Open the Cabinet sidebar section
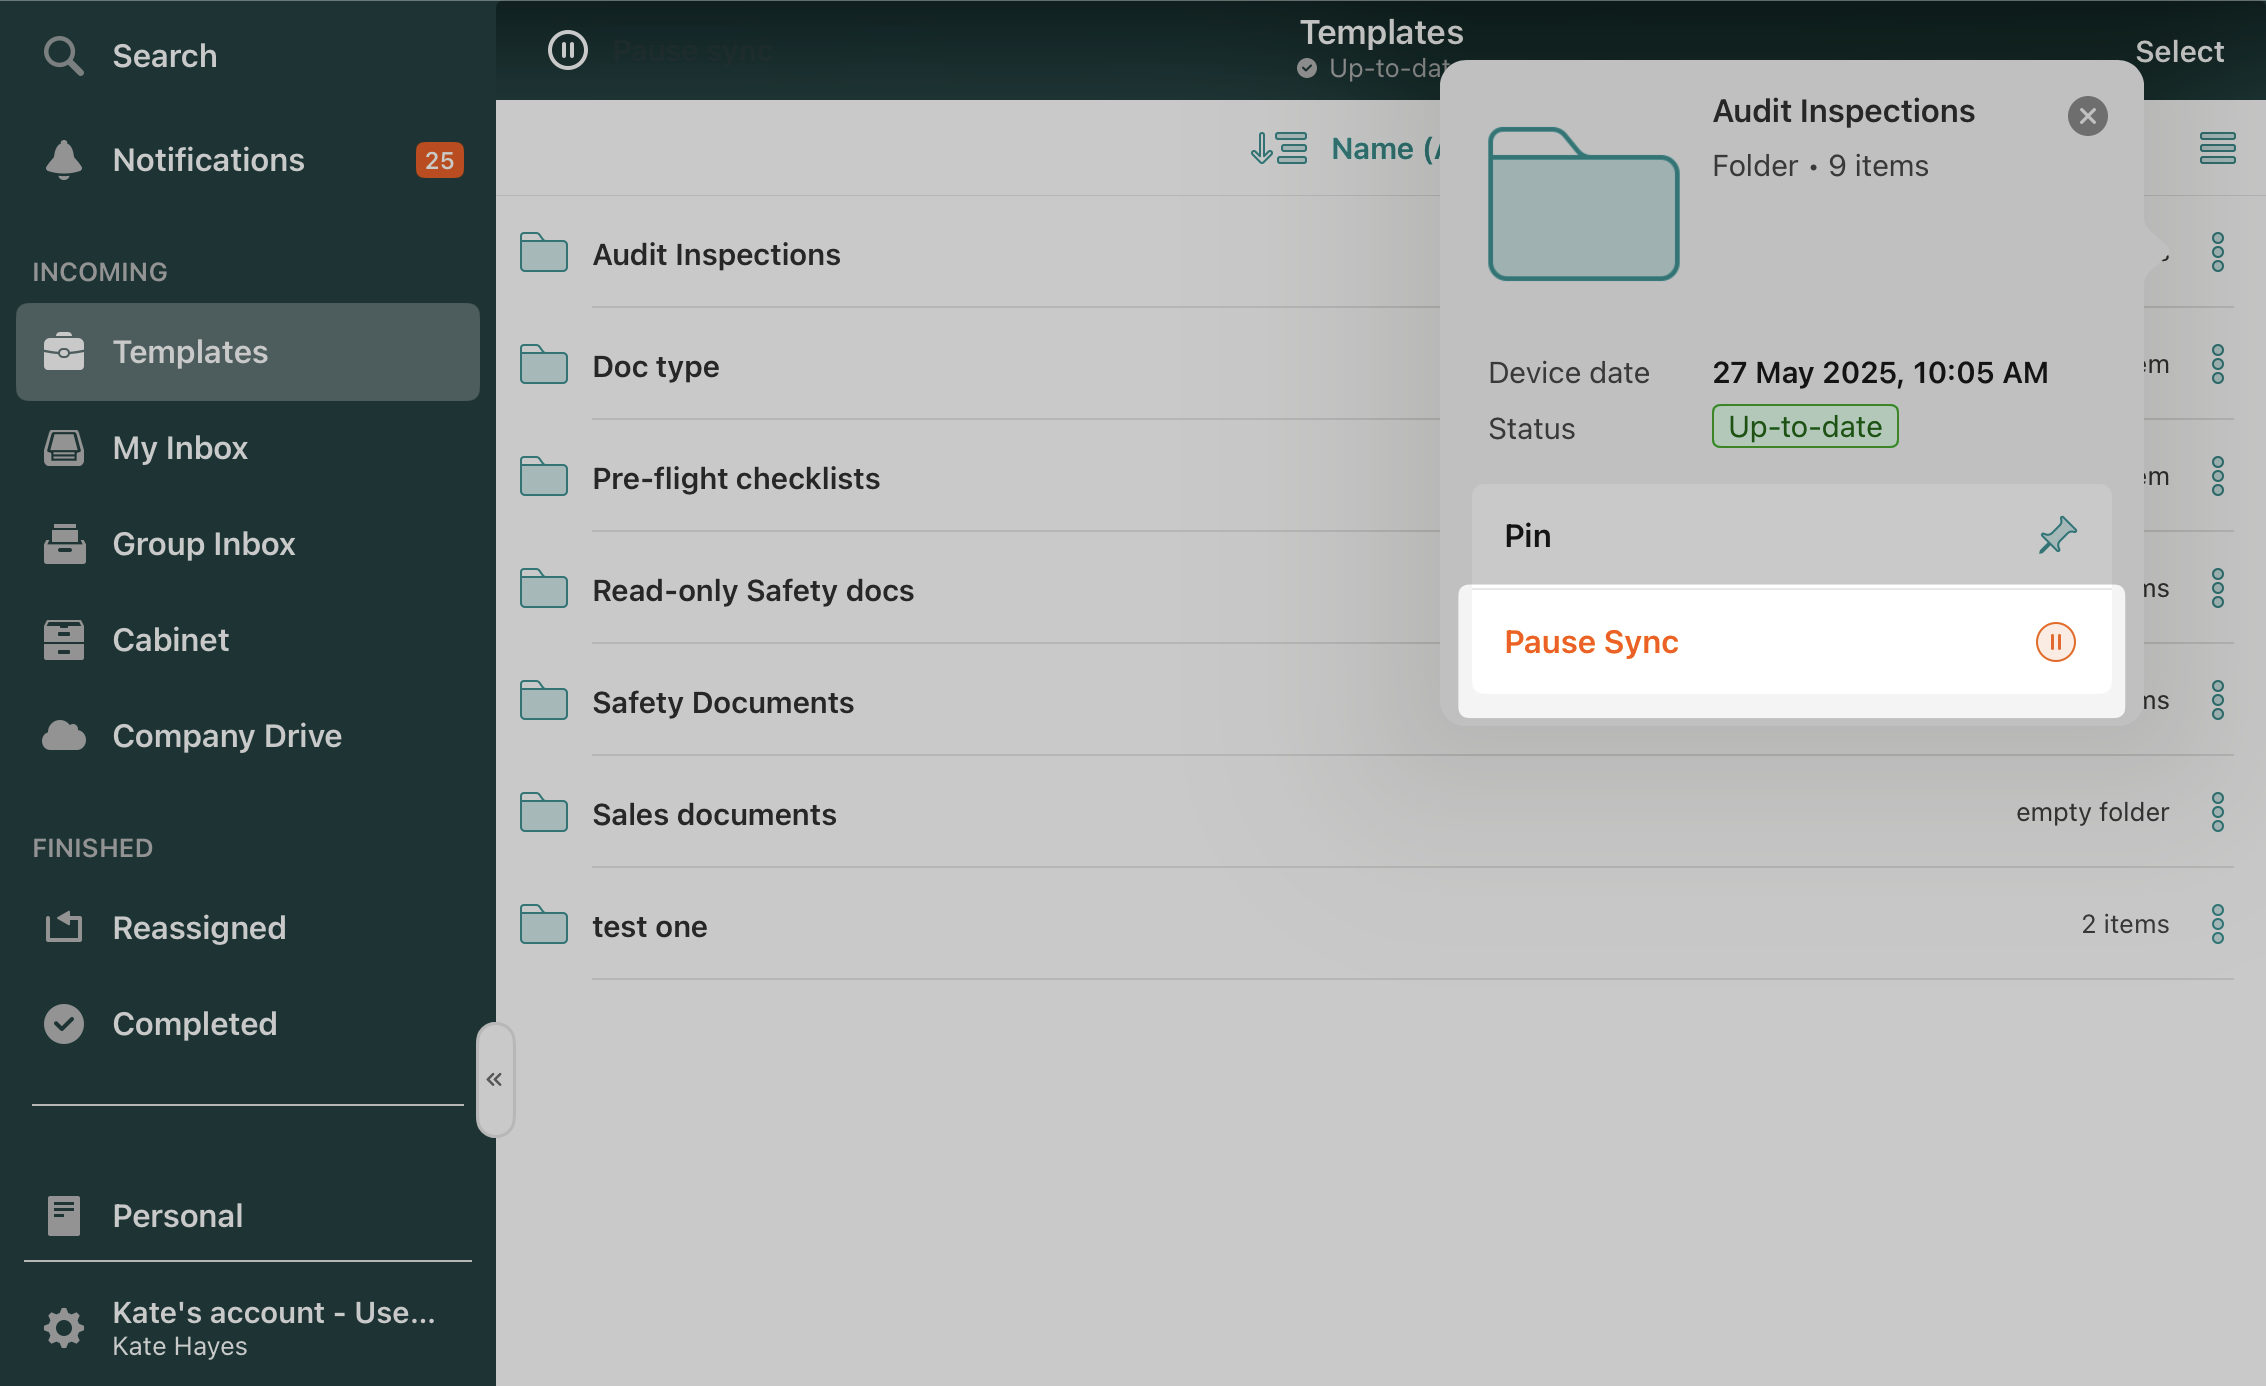 [170, 640]
